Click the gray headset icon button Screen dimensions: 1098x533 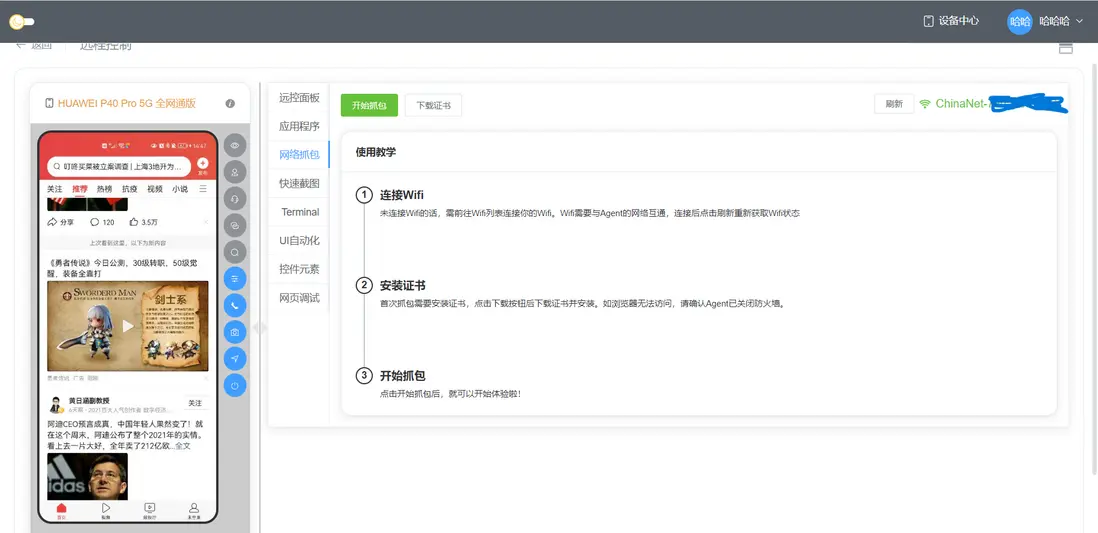pyautogui.click(x=235, y=199)
